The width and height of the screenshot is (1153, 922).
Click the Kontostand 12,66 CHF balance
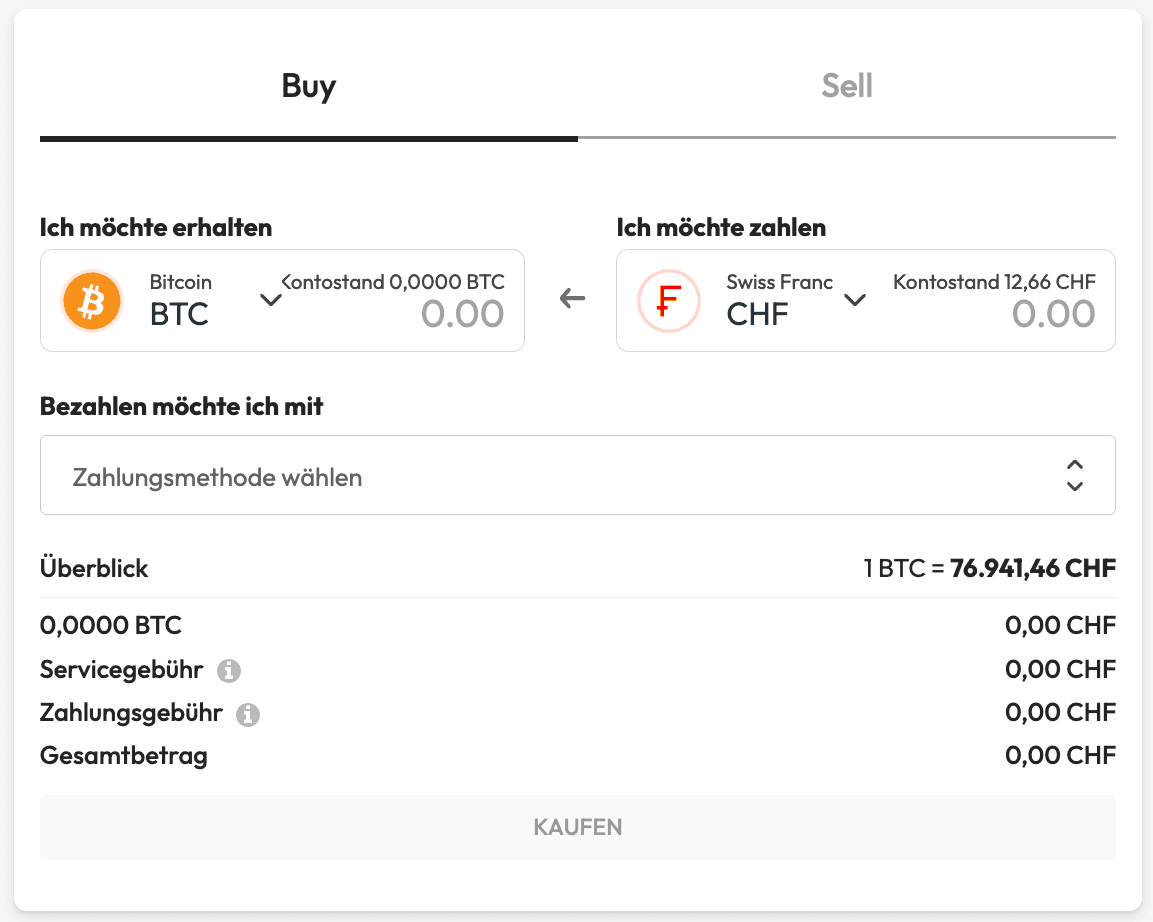point(994,282)
